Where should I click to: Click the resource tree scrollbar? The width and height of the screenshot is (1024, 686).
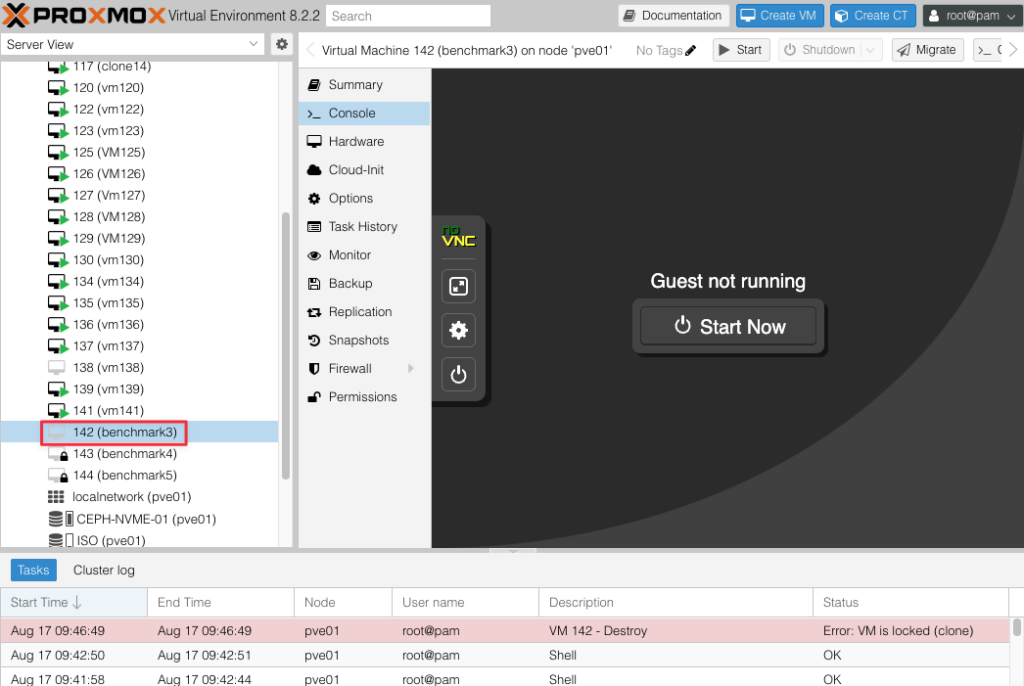click(x=285, y=346)
